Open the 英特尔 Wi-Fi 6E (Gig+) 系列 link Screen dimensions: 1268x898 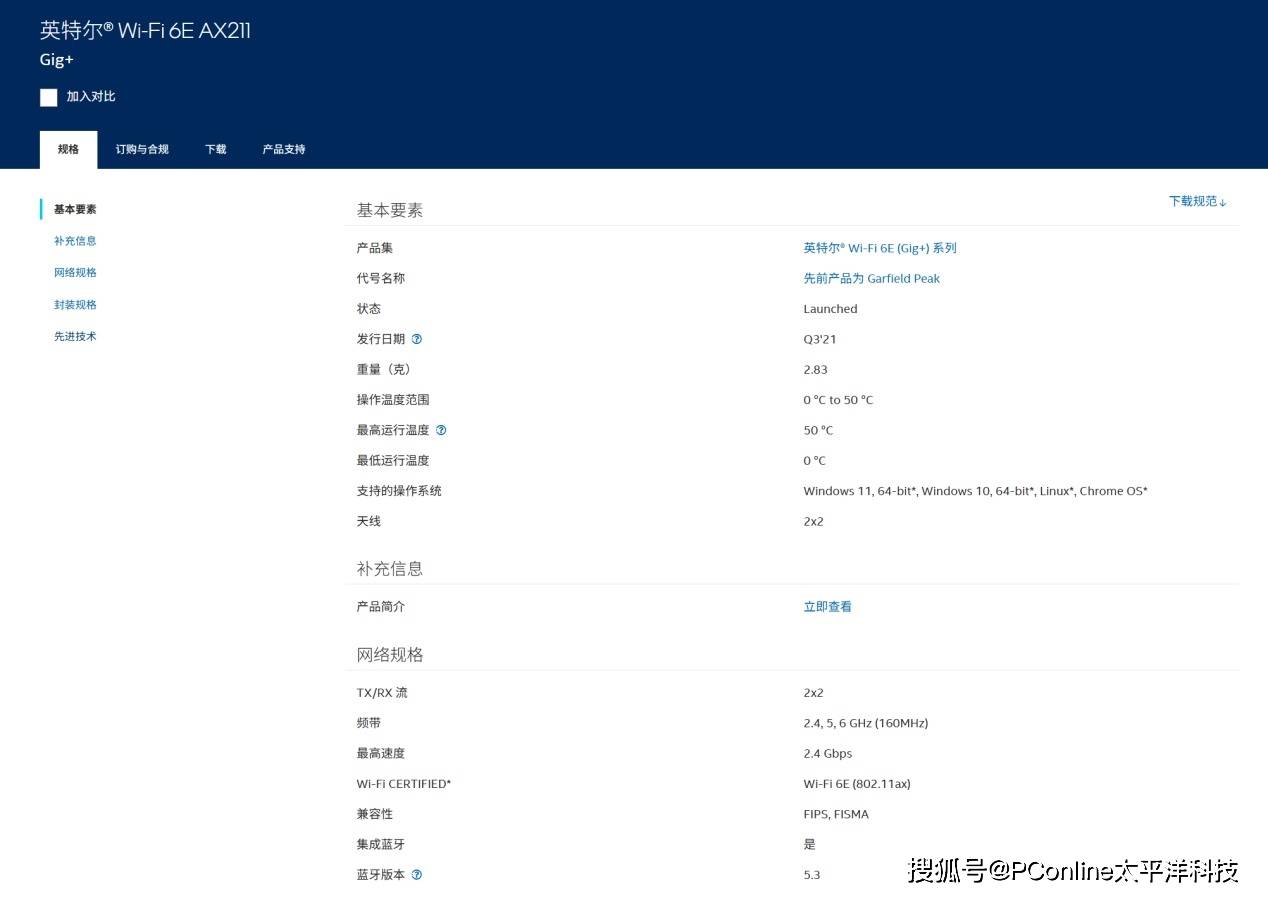[880, 248]
